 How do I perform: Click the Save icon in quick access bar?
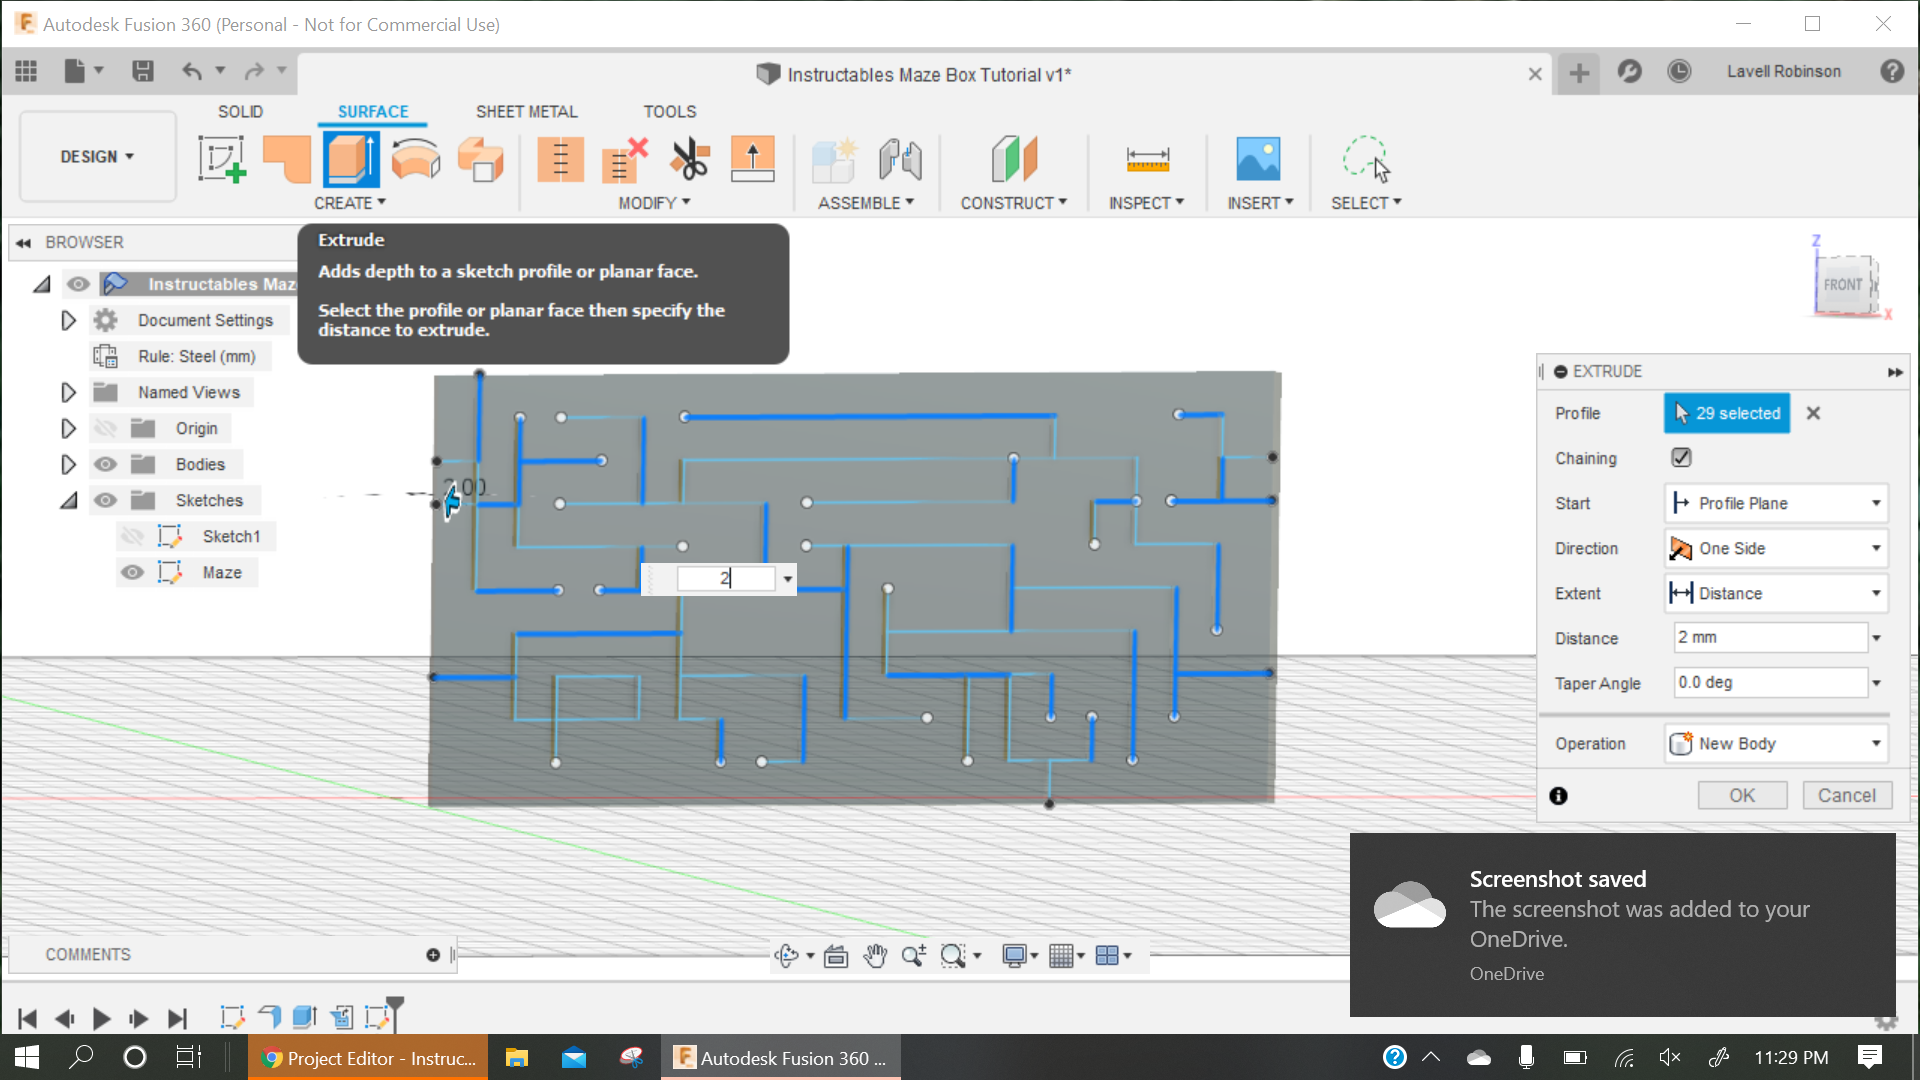tap(143, 71)
